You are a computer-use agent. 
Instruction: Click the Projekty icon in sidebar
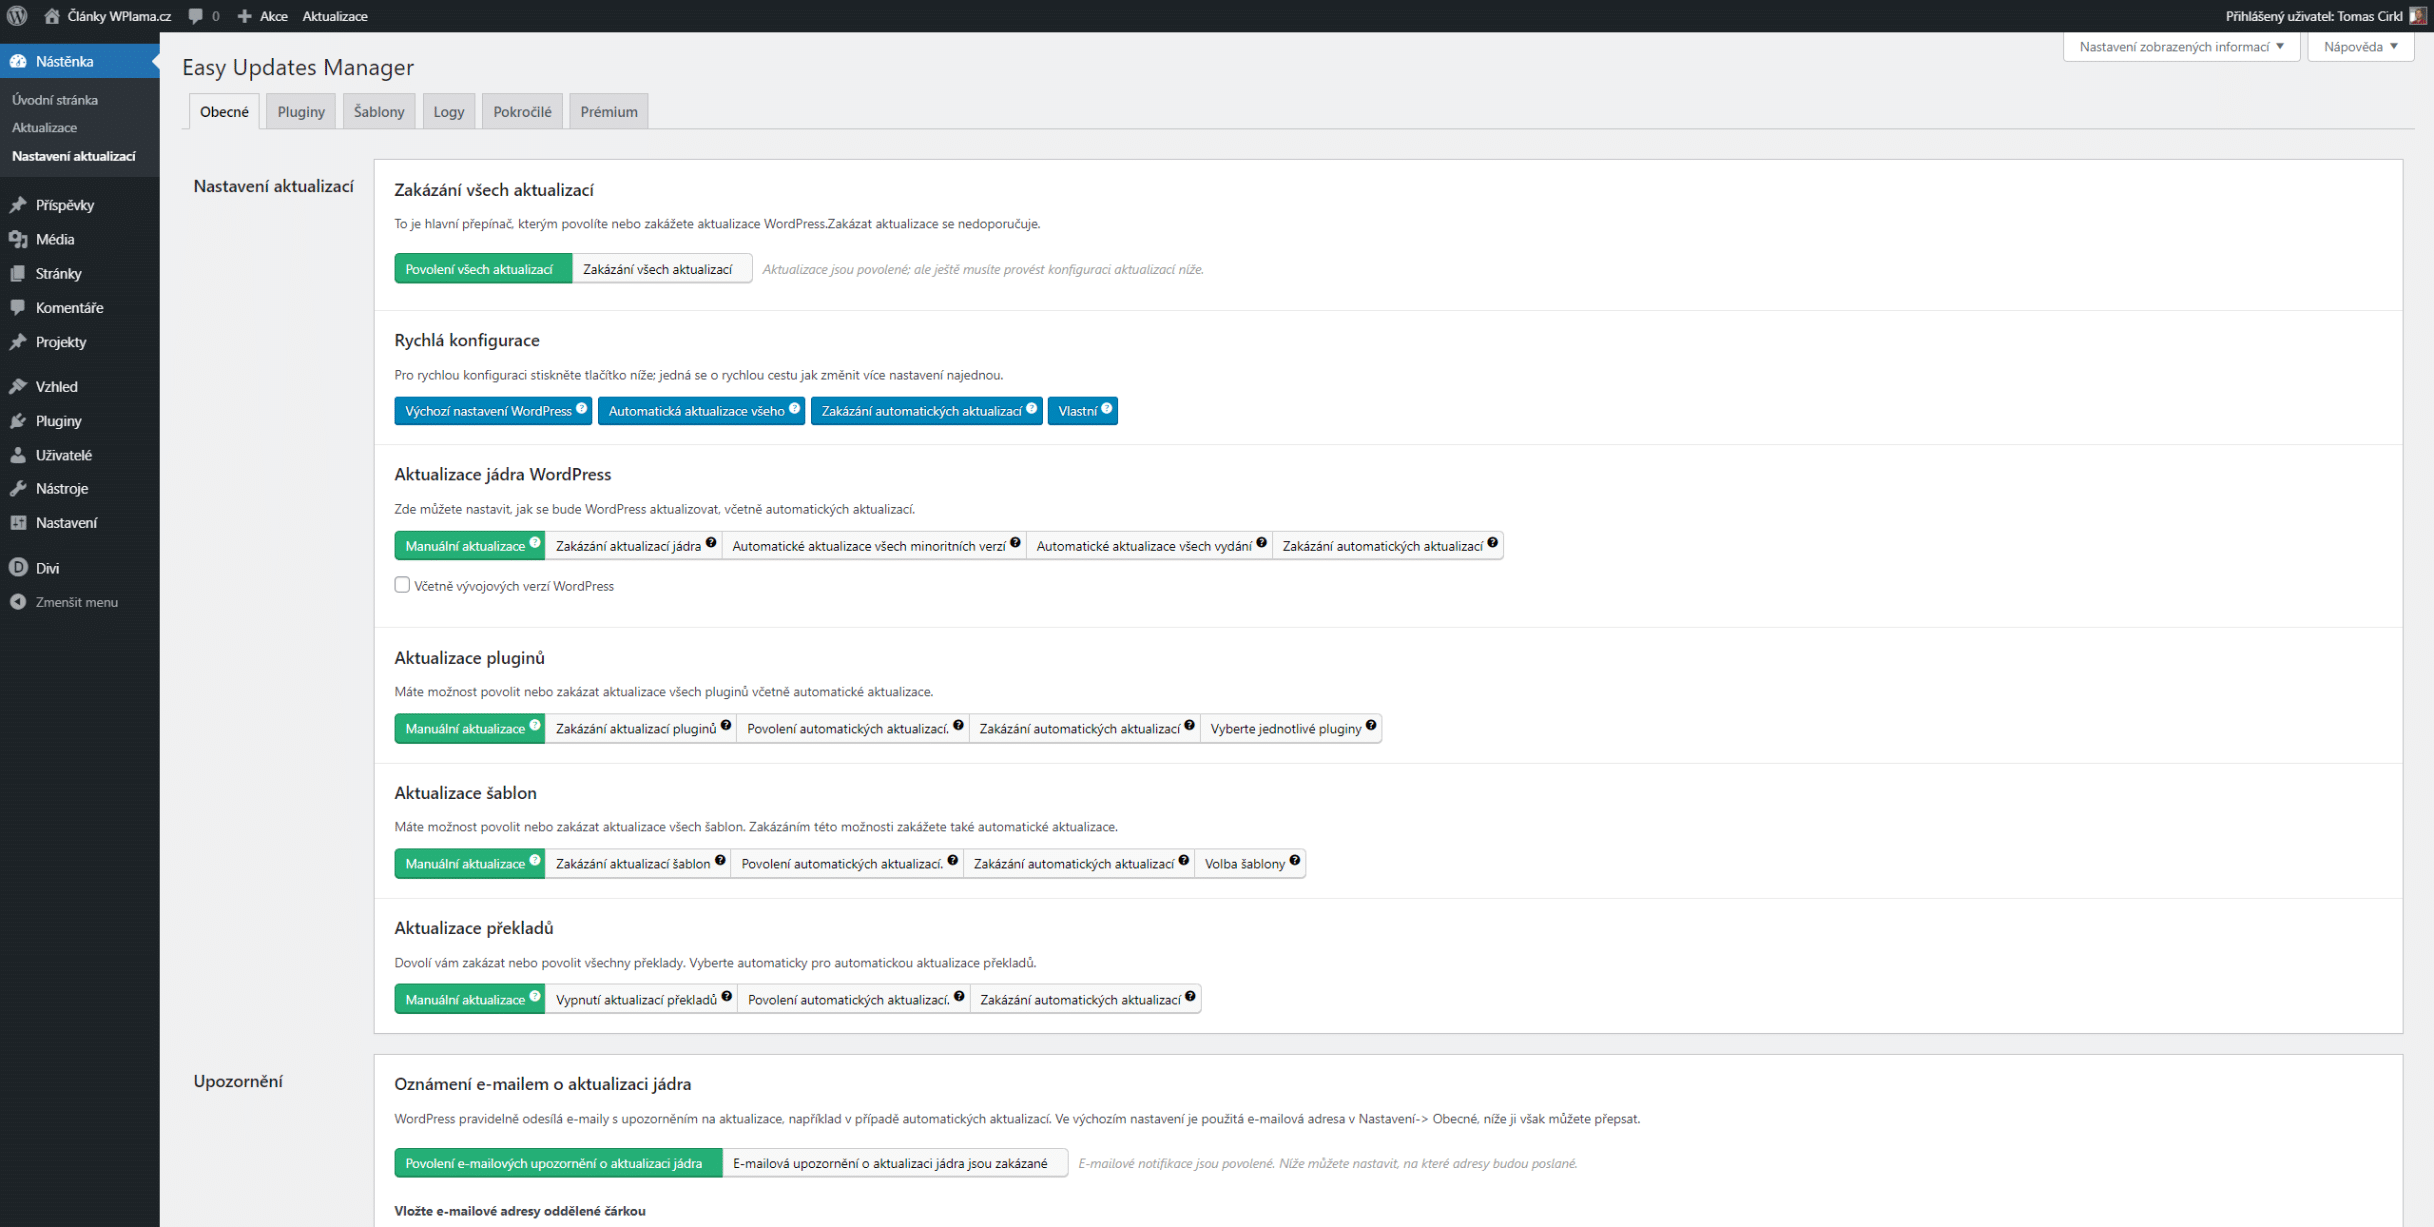pos(18,342)
